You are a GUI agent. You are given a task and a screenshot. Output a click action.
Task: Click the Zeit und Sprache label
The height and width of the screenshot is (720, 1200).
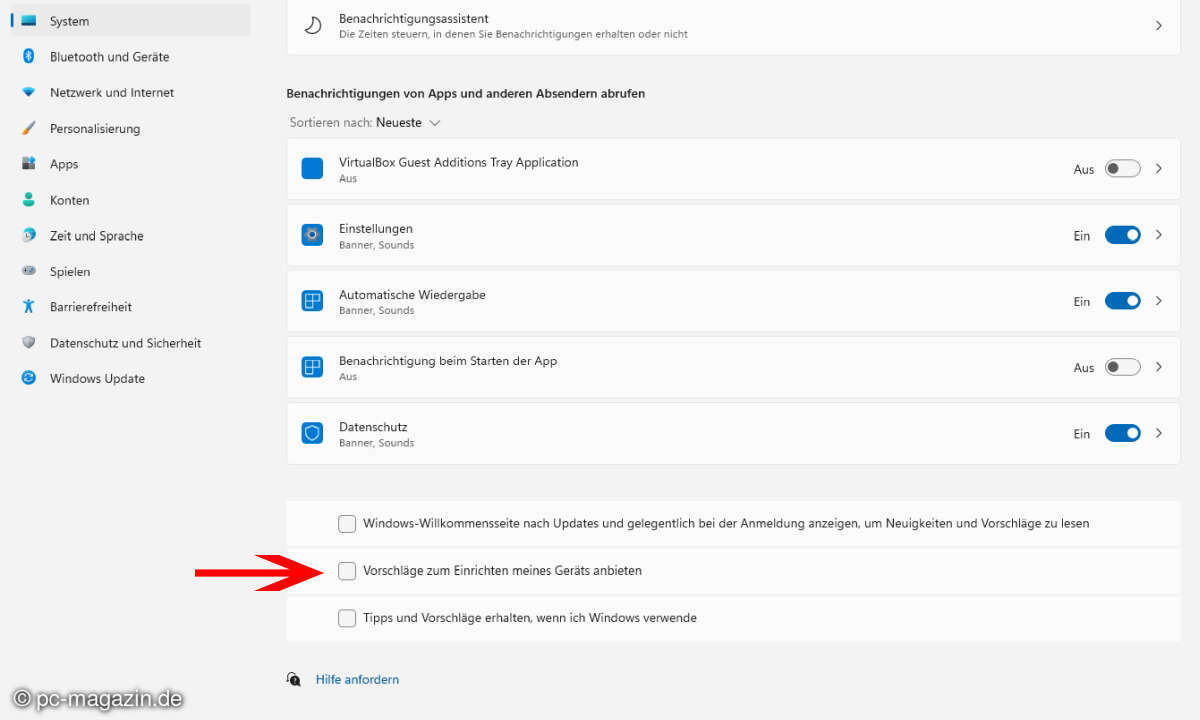point(97,236)
